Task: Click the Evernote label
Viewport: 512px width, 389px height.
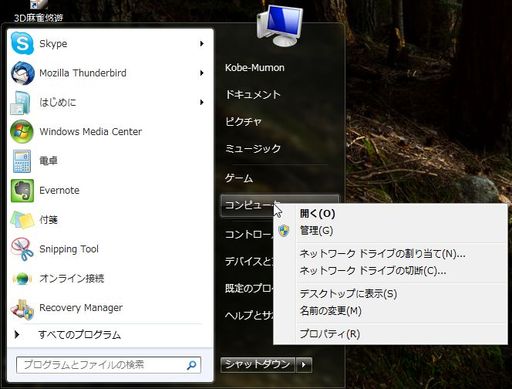Action: [x=59, y=190]
